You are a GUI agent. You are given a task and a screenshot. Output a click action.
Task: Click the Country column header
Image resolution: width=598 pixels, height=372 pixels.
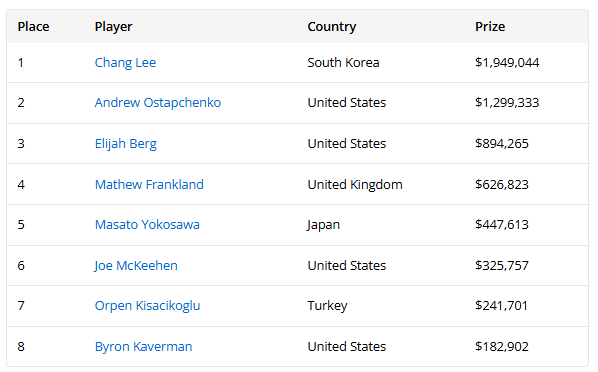coord(332,27)
